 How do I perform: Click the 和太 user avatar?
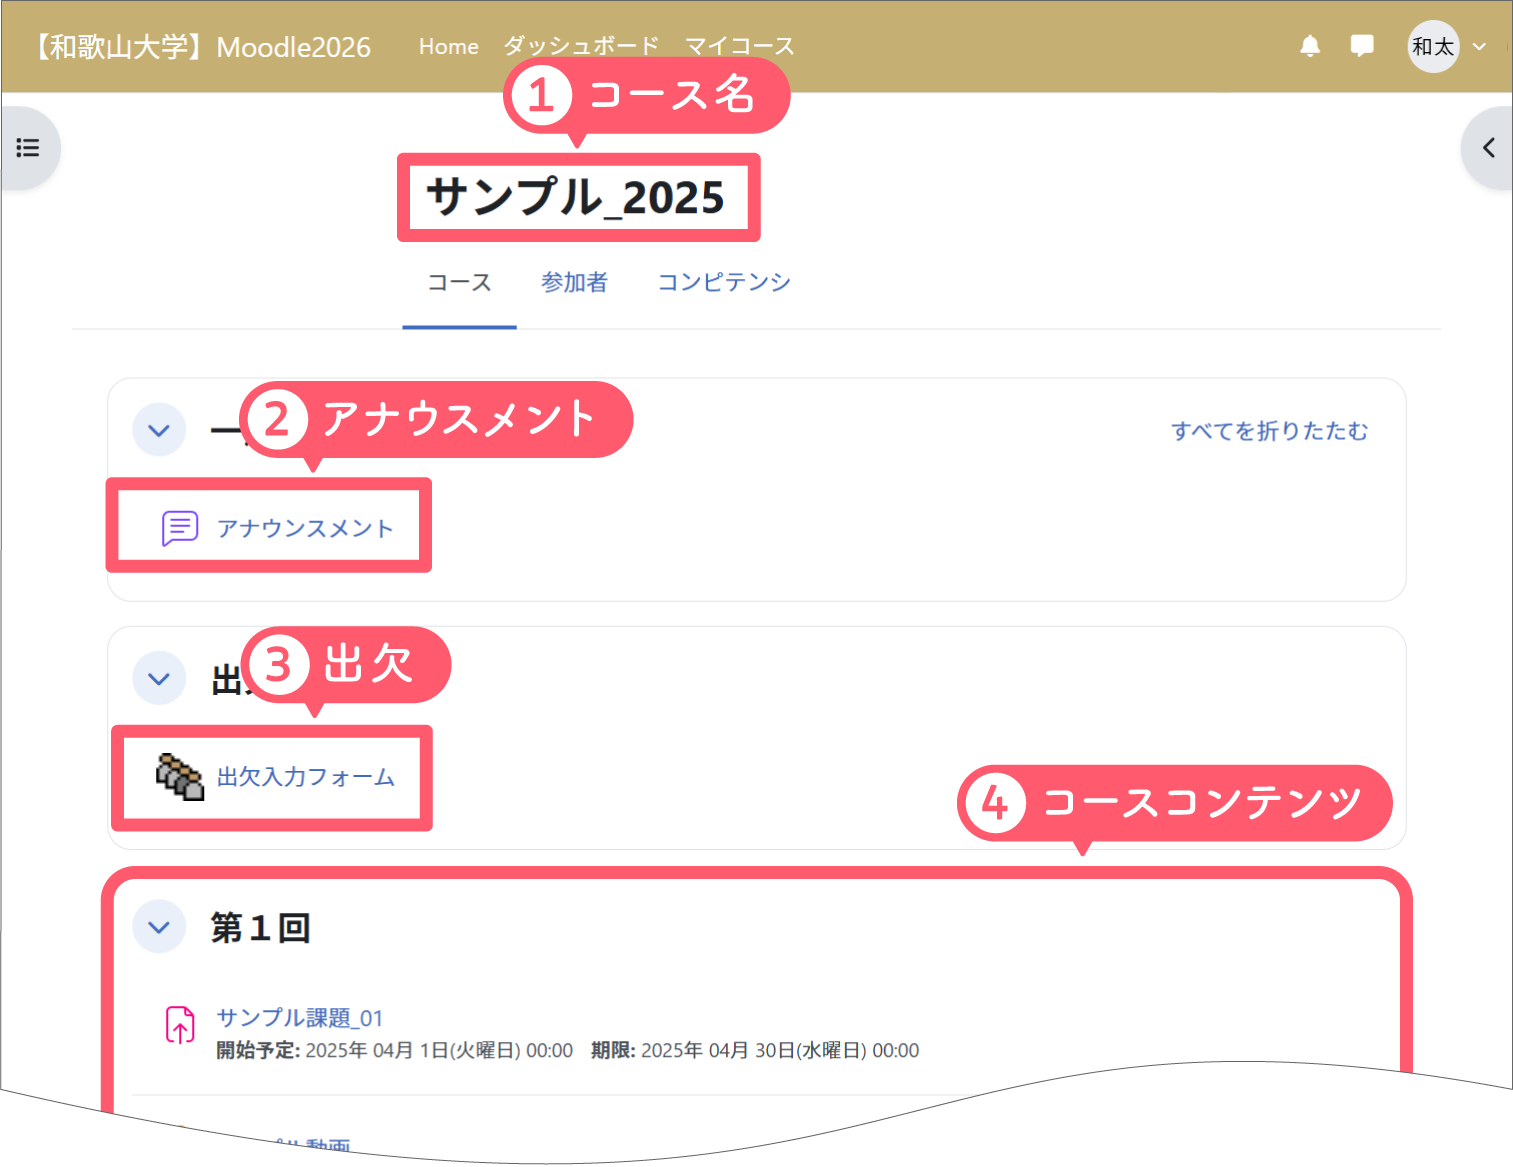1433,47
